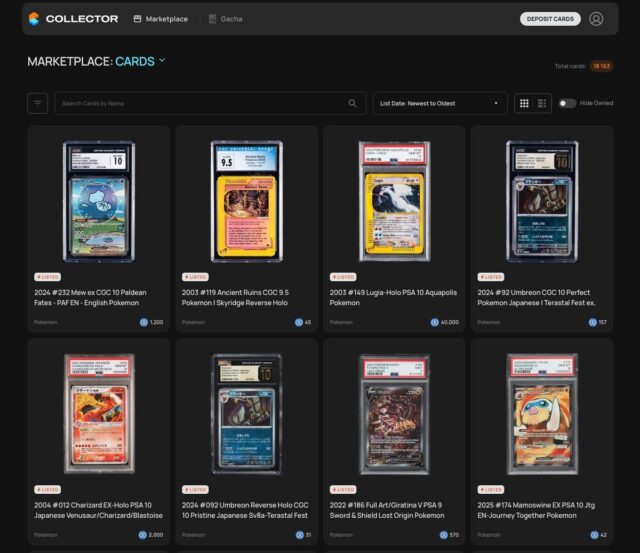Screen dimensions: 640x553
Task: Open the Mamoswine EX PSA 10 card image
Action: coord(542,414)
